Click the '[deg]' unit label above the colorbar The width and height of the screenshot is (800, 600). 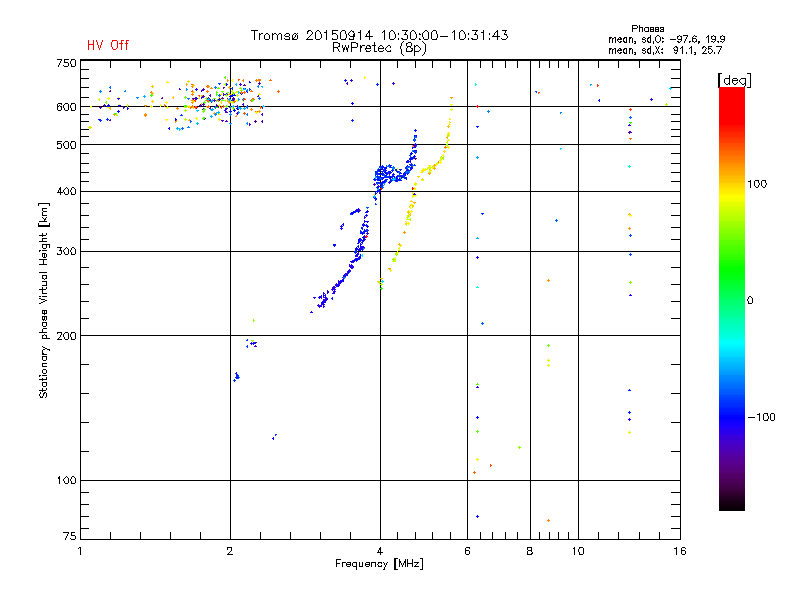[734, 80]
